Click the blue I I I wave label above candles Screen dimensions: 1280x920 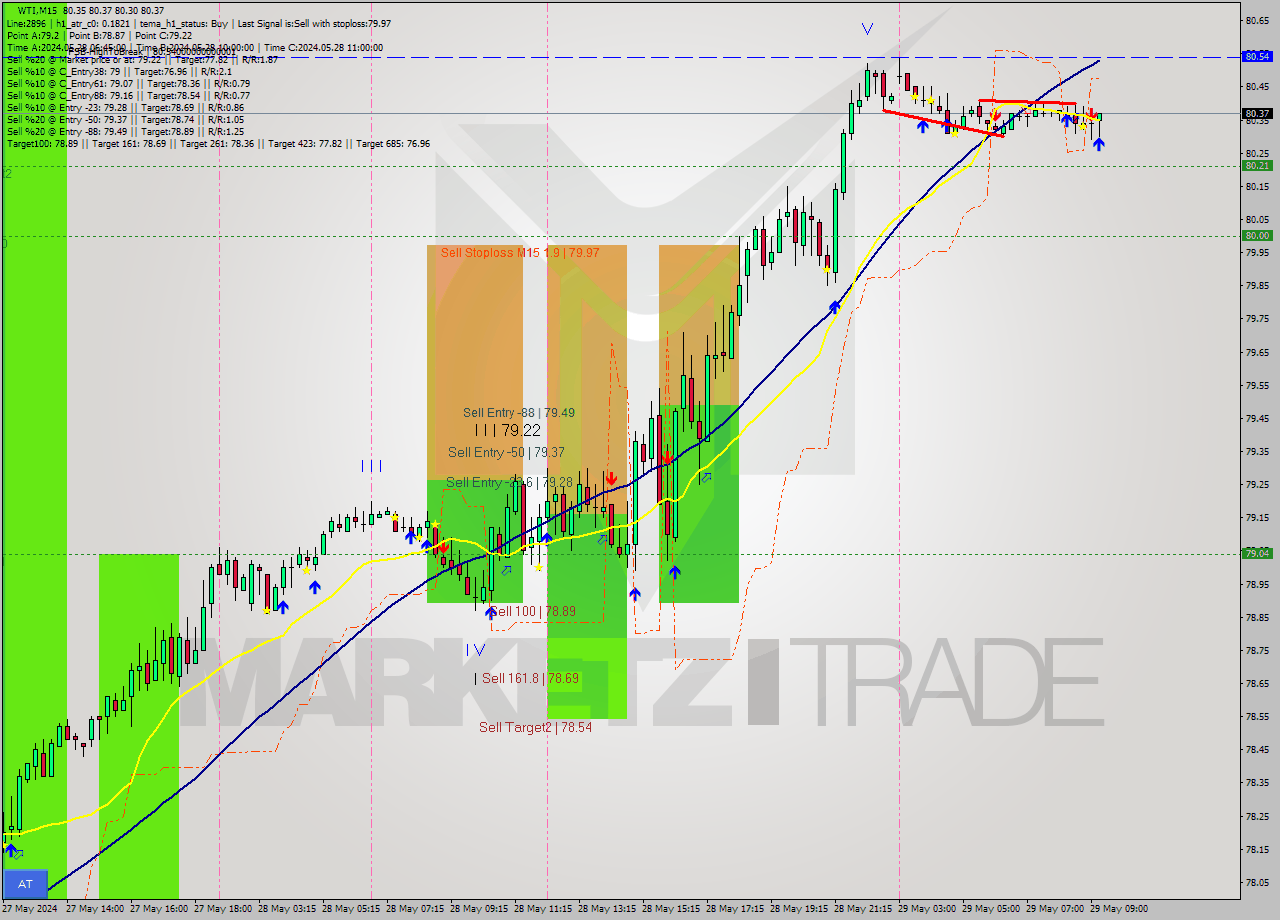pyautogui.click(x=371, y=465)
